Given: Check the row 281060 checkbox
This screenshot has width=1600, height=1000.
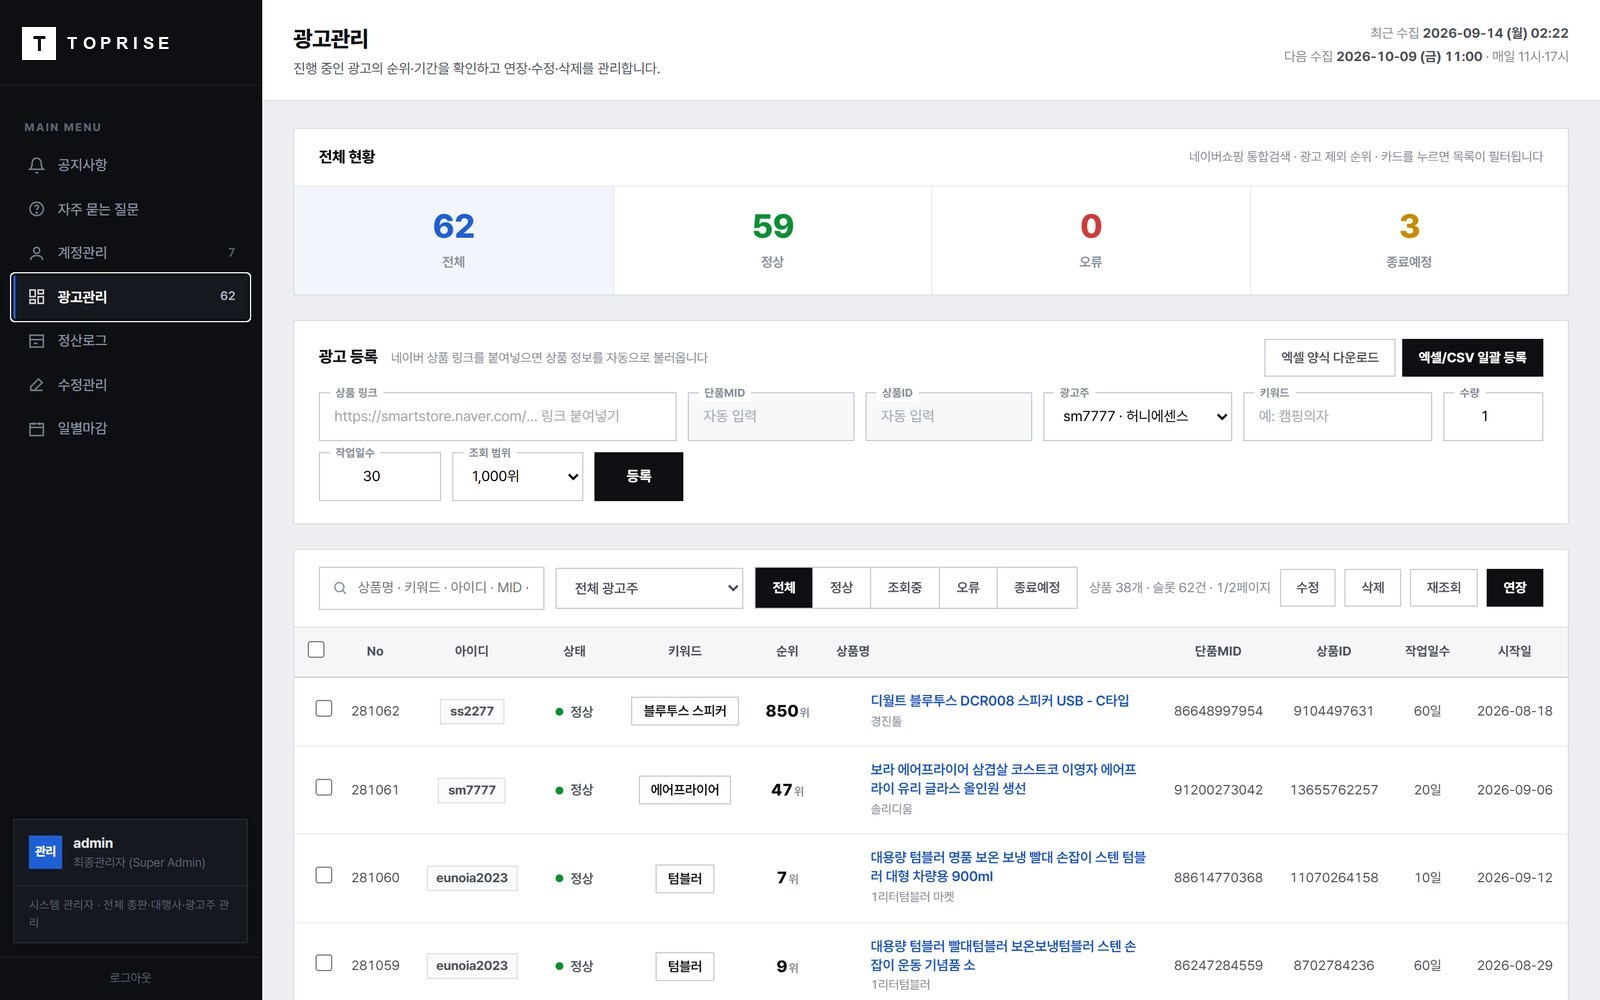Looking at the screenshot, I should point(324,876).
